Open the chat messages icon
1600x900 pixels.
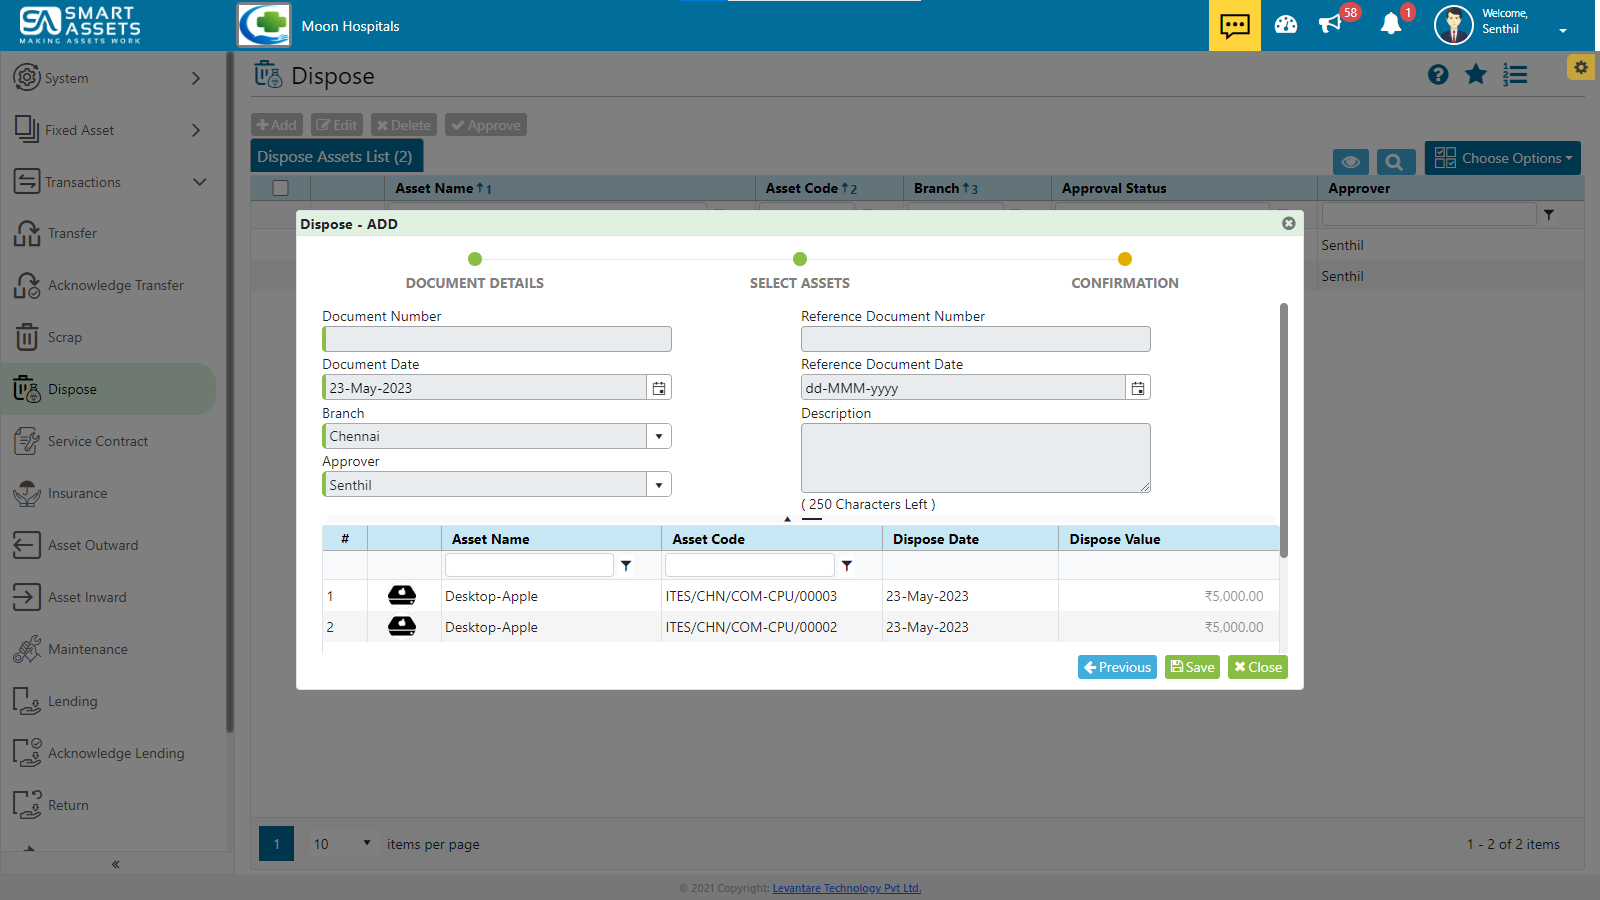pos(1234,25)
